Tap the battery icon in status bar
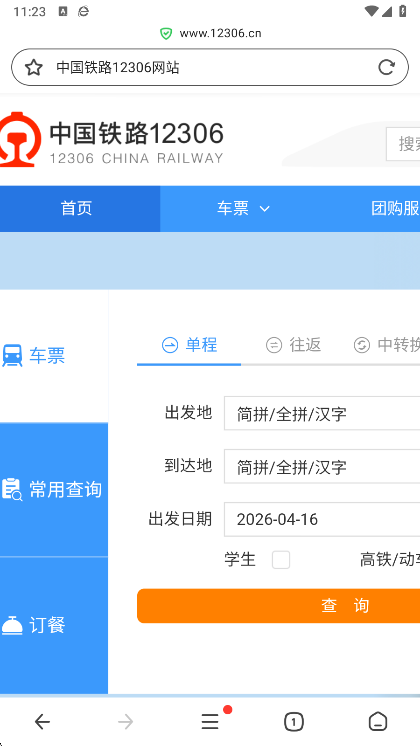Image resolution: width=420 pixels, height=746 pixels. pyautogui.click(x=402, y=11)
